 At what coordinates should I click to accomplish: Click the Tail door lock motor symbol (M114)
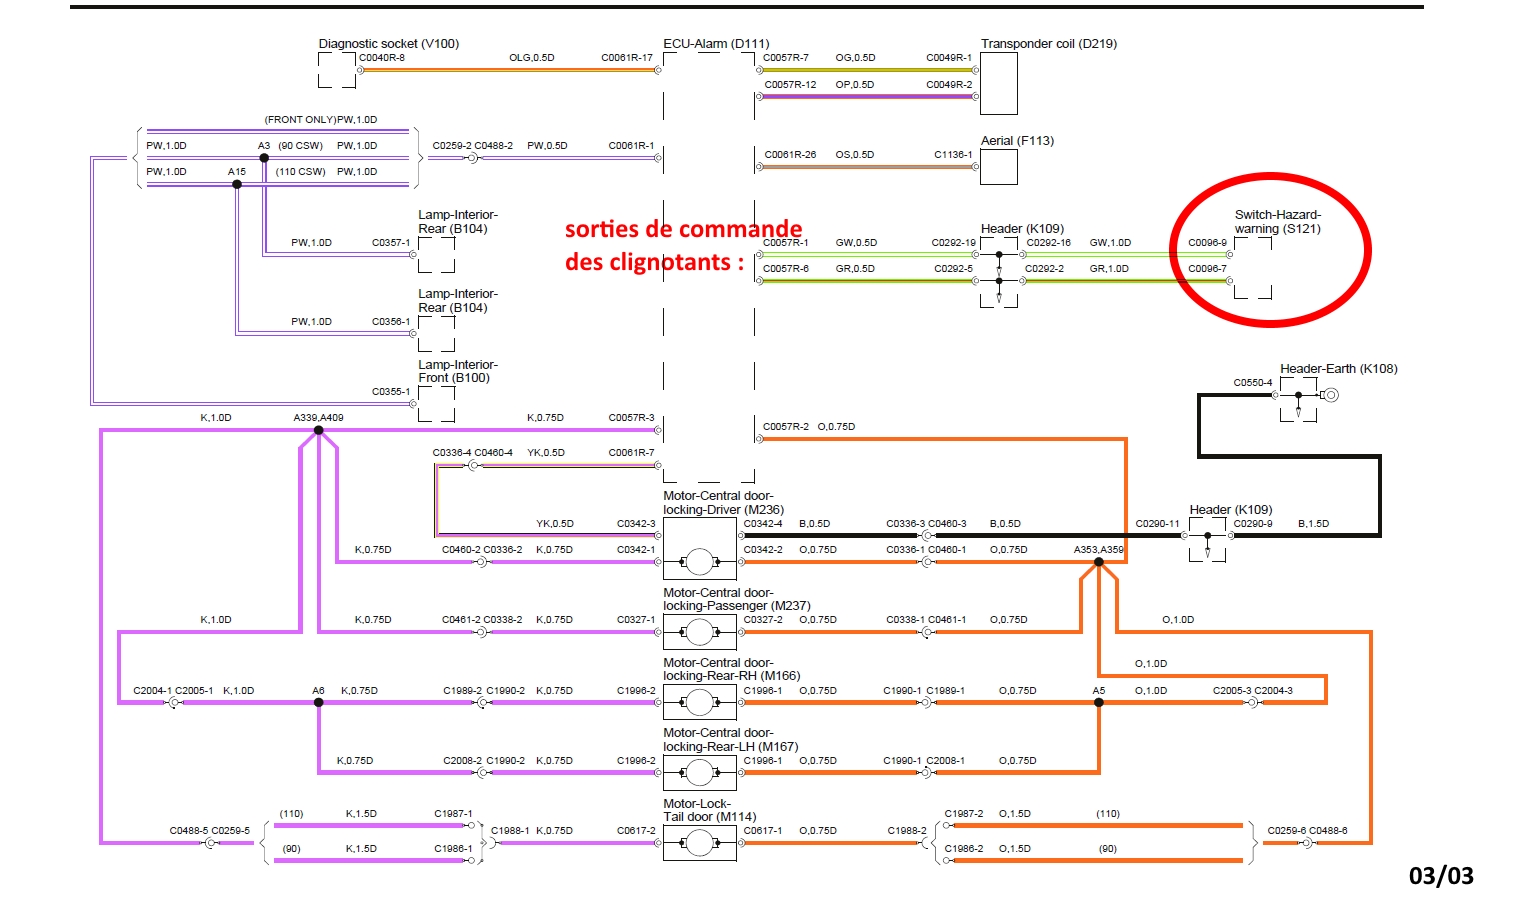coord(699,843)
